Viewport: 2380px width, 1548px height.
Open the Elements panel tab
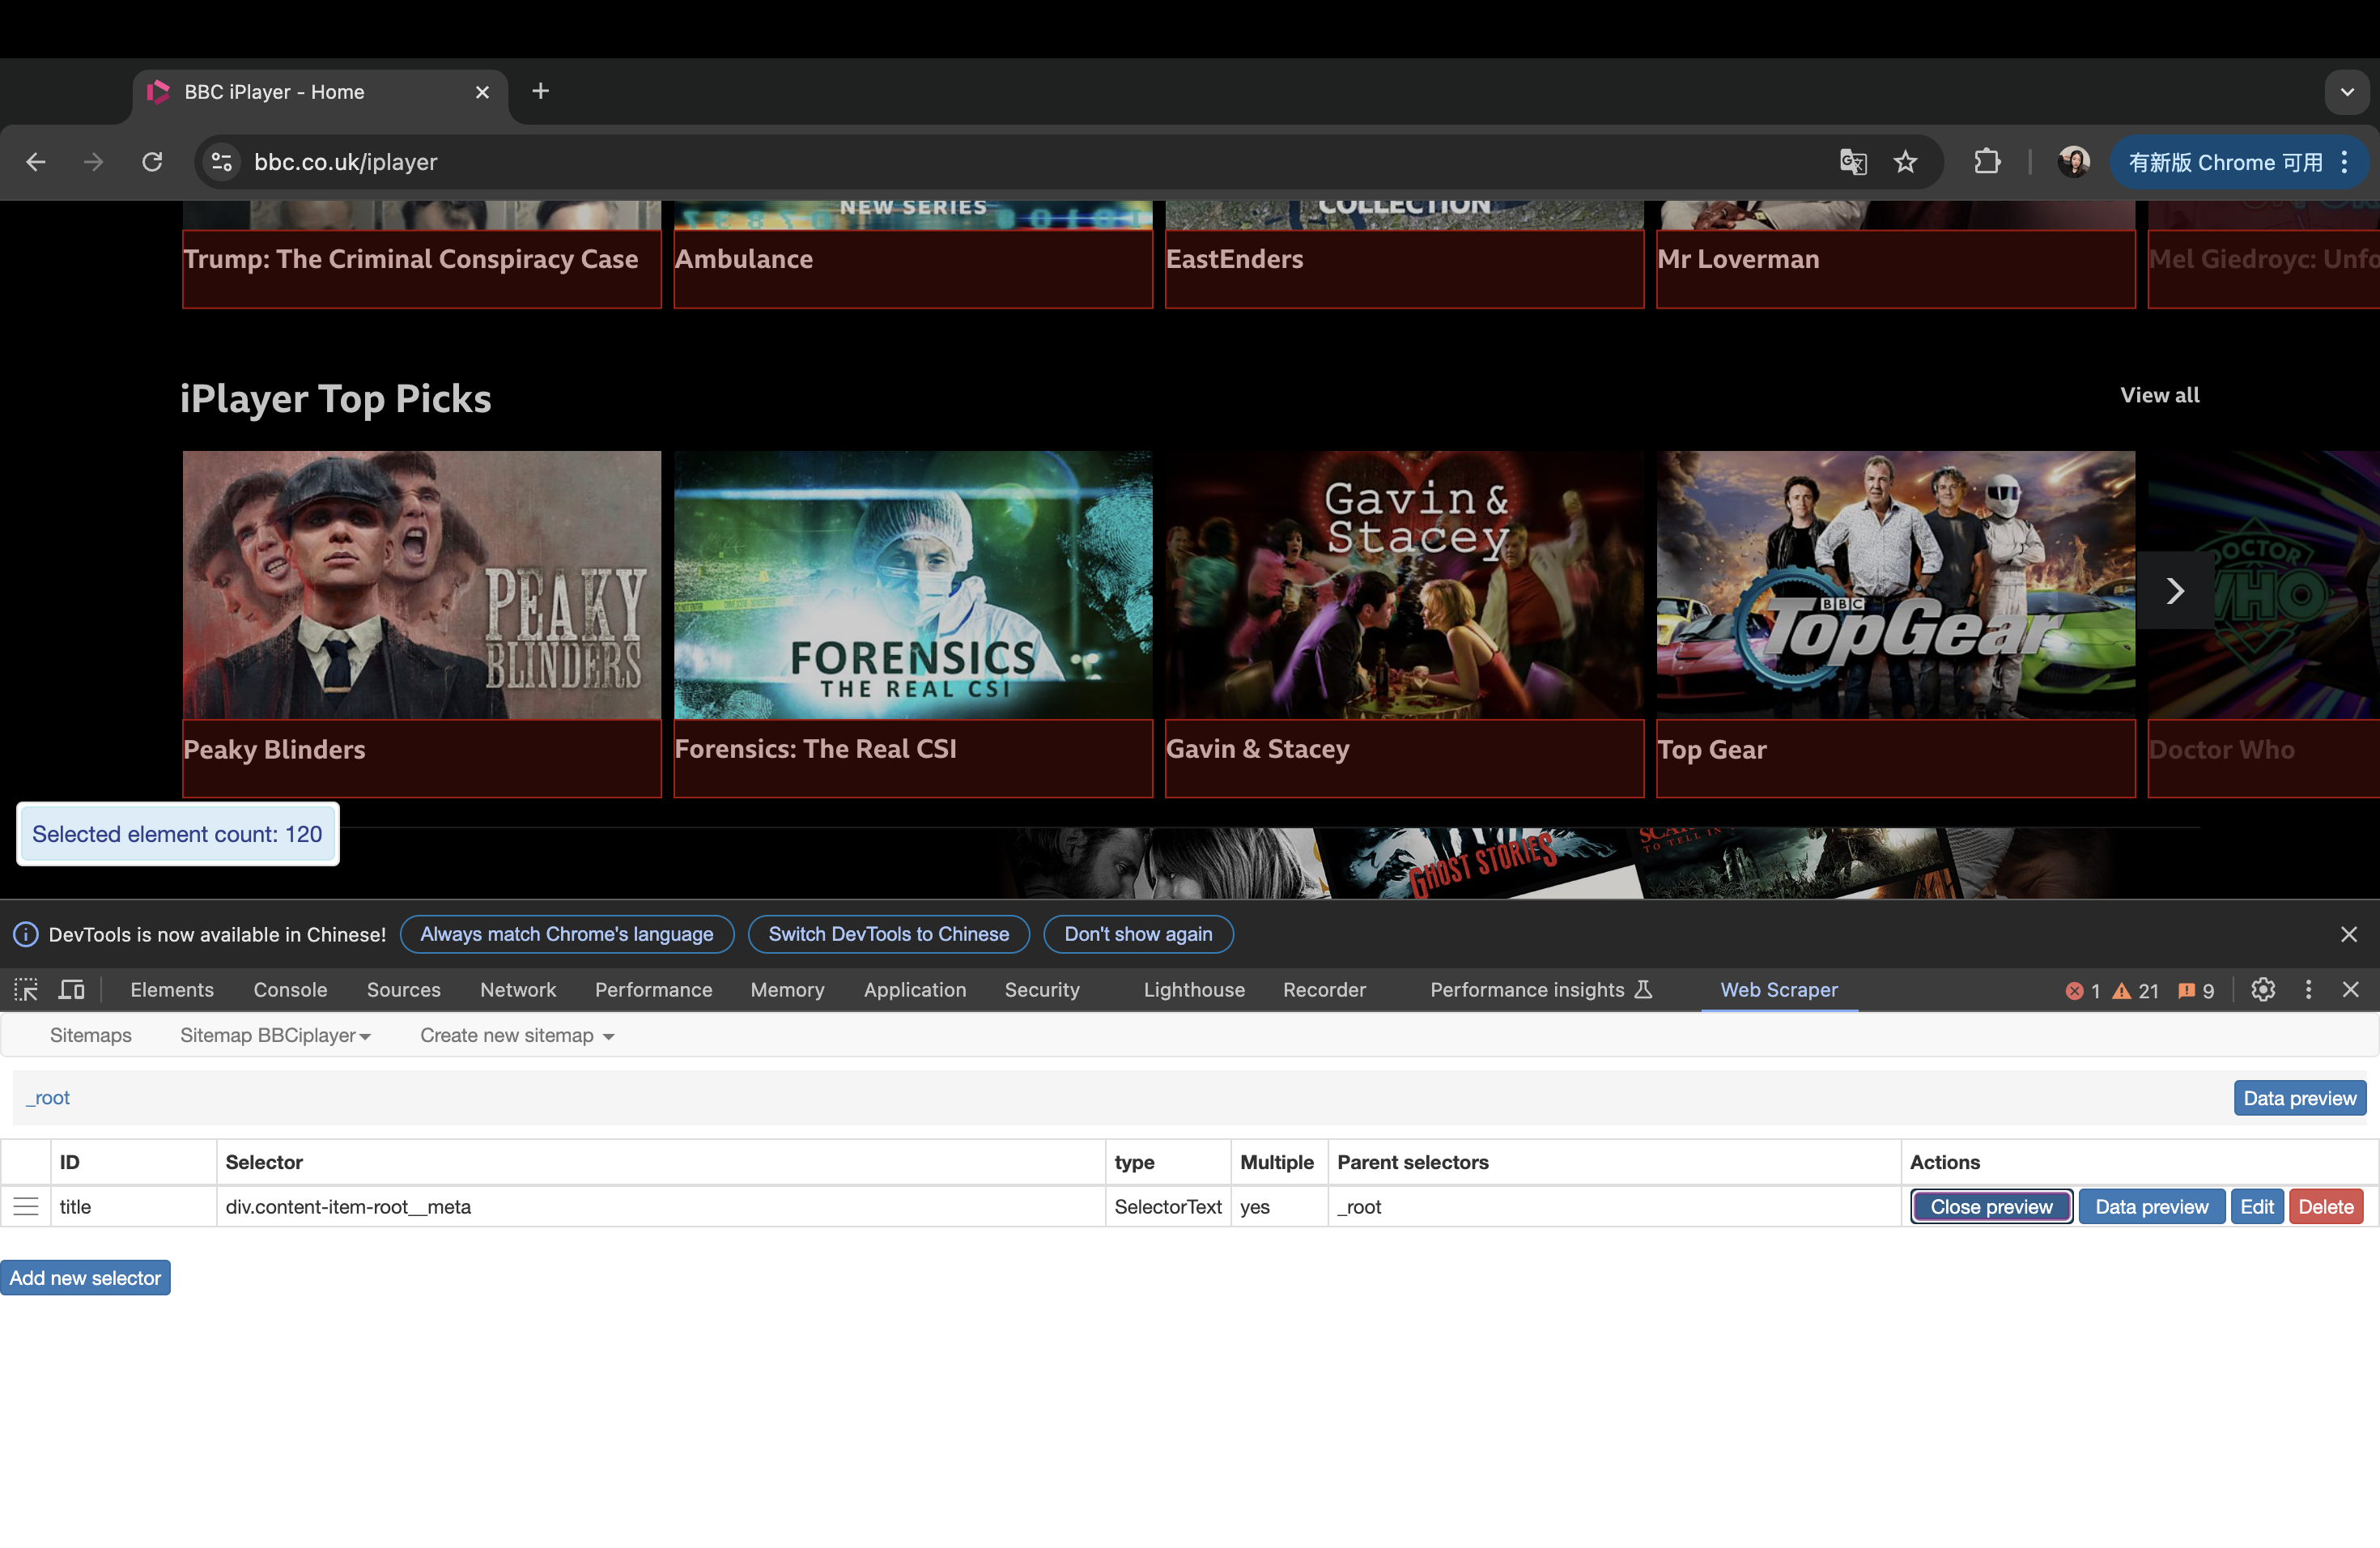[x=172, y=990]
